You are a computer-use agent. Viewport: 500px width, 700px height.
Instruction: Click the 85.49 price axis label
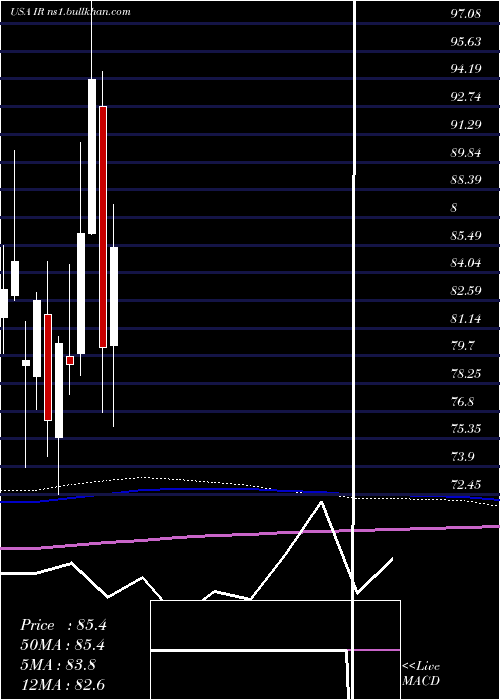click(x=466, y=235)
